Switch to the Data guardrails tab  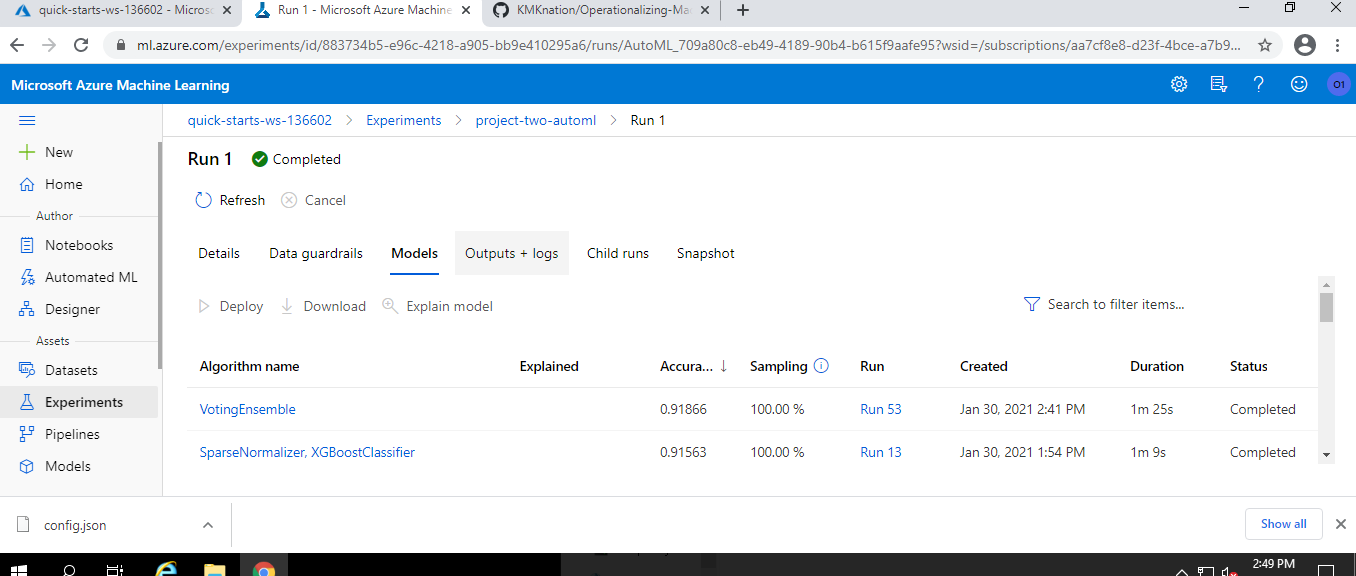(x=316, y=253)
